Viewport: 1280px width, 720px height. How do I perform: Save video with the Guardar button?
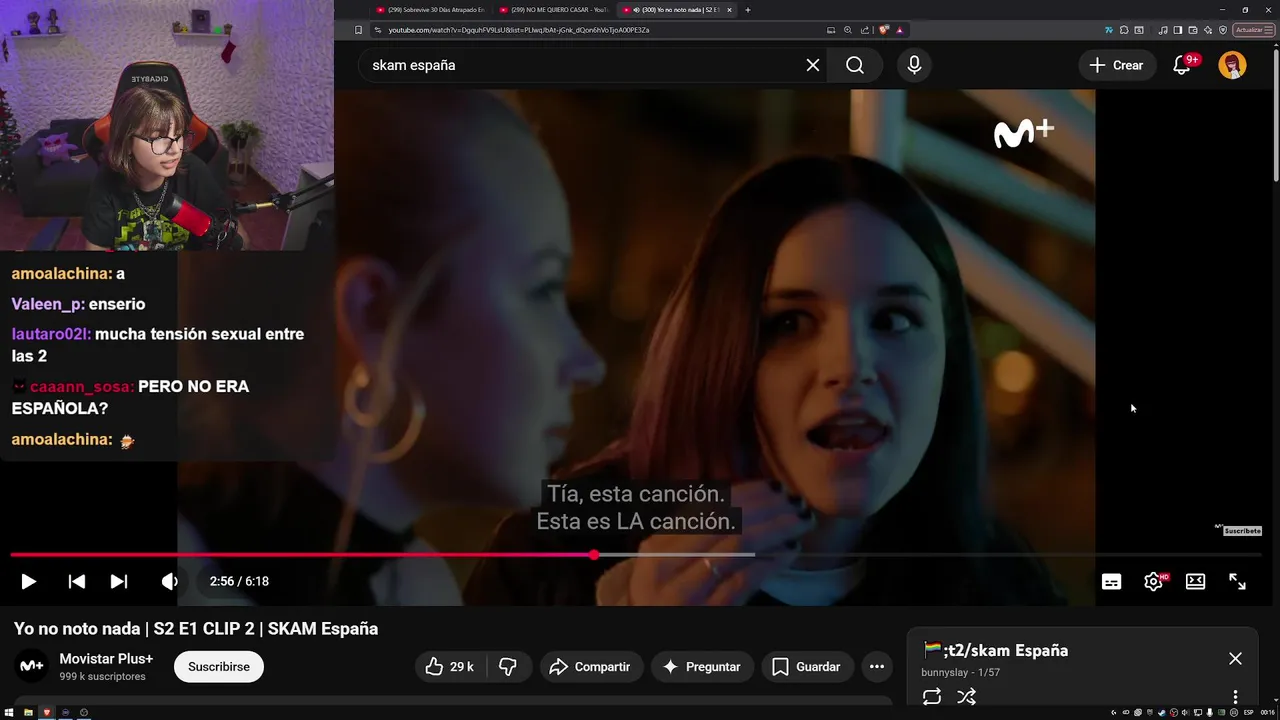tap(806, 667)
